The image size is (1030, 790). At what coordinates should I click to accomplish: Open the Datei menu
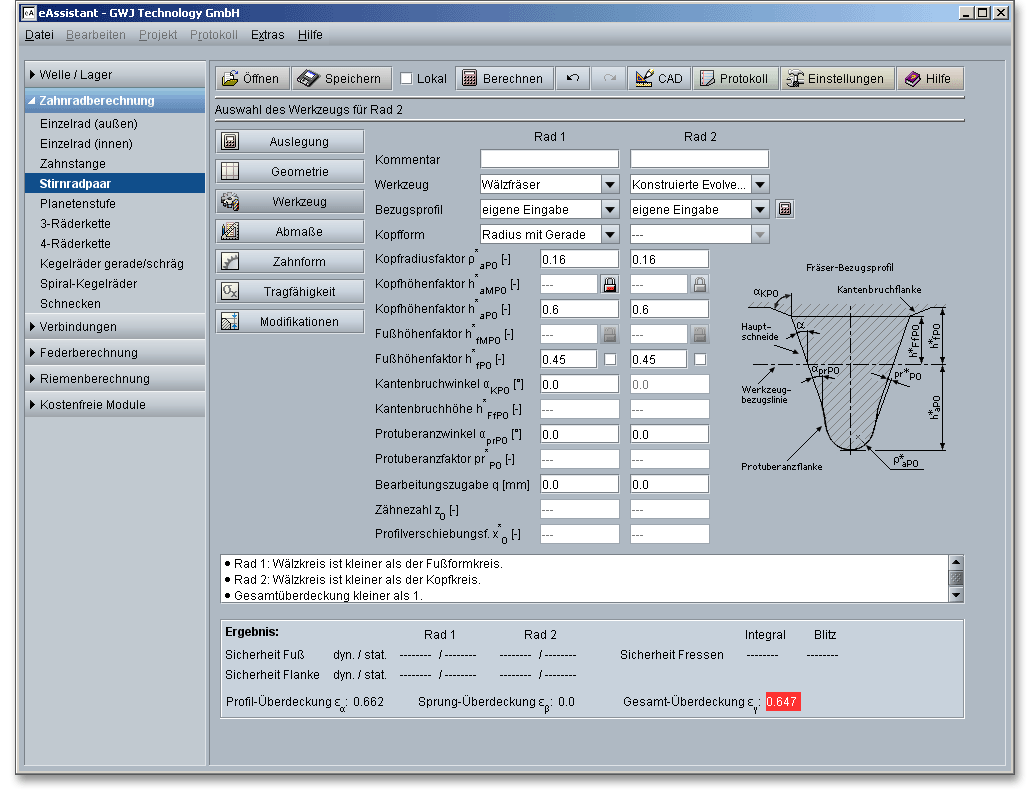[39, 35]
